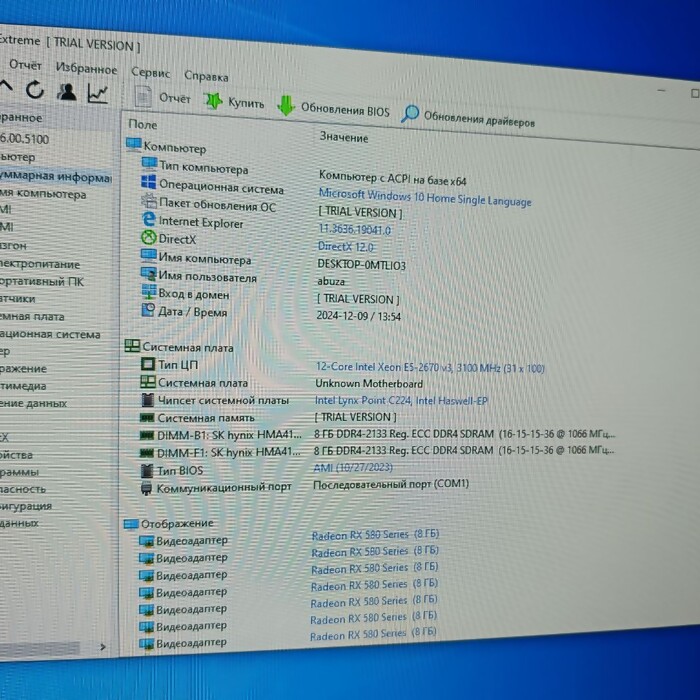Open the 12-Core Intel Xeon E5-2670 v3 link

[430, 367]
